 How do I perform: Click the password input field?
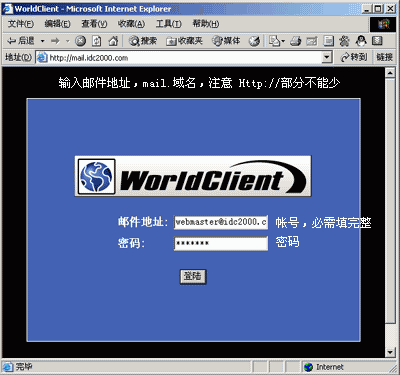coord(221,243)
